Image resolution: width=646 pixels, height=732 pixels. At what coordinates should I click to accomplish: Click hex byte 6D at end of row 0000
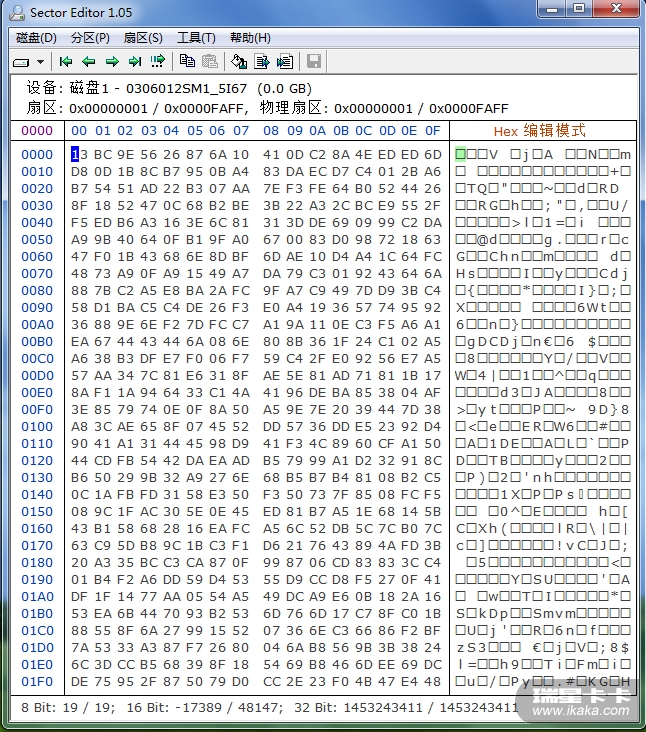point(433,155)
